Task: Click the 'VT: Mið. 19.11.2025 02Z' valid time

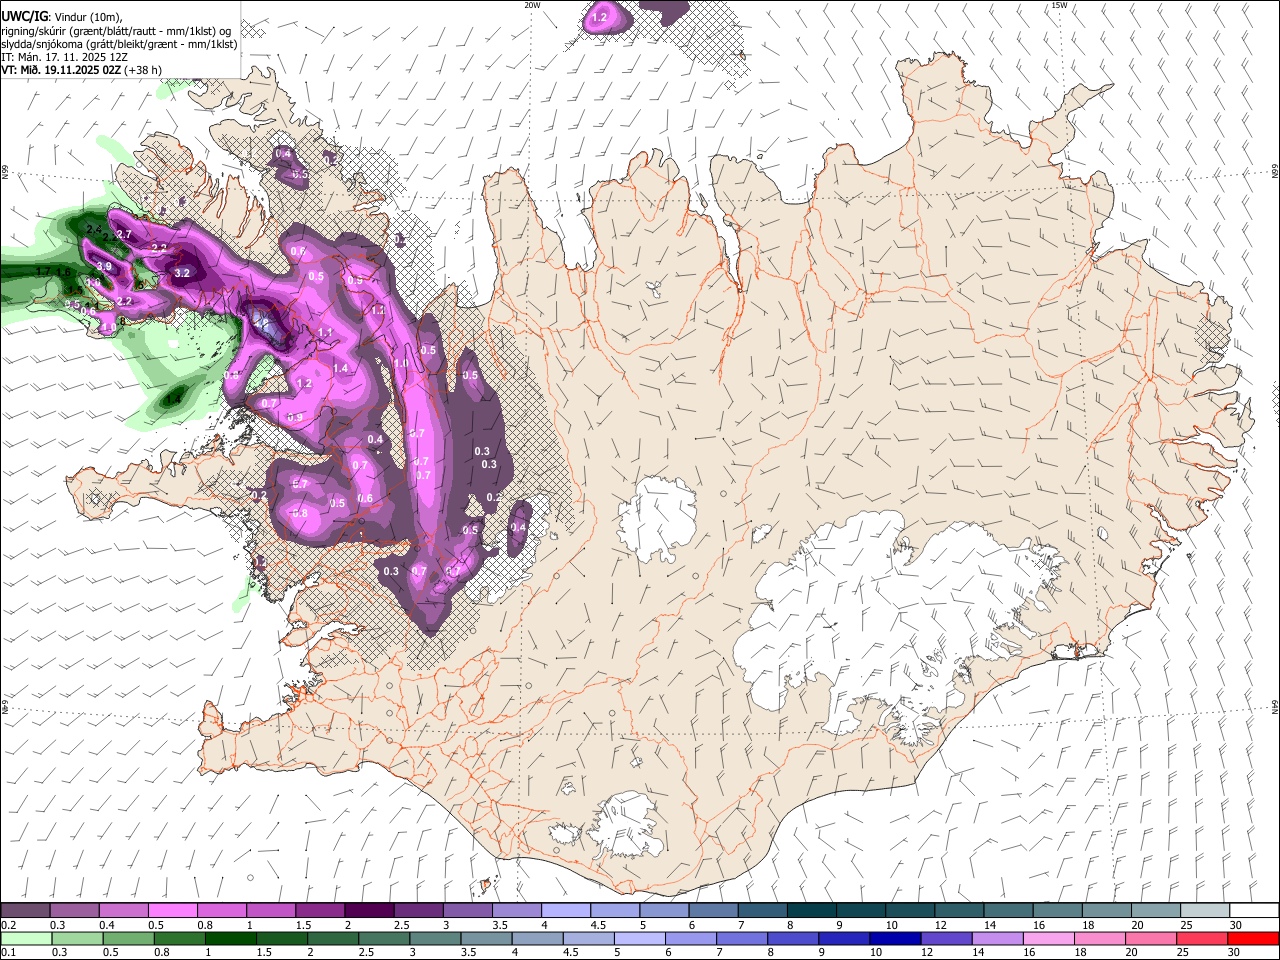Action: [61, 70]
